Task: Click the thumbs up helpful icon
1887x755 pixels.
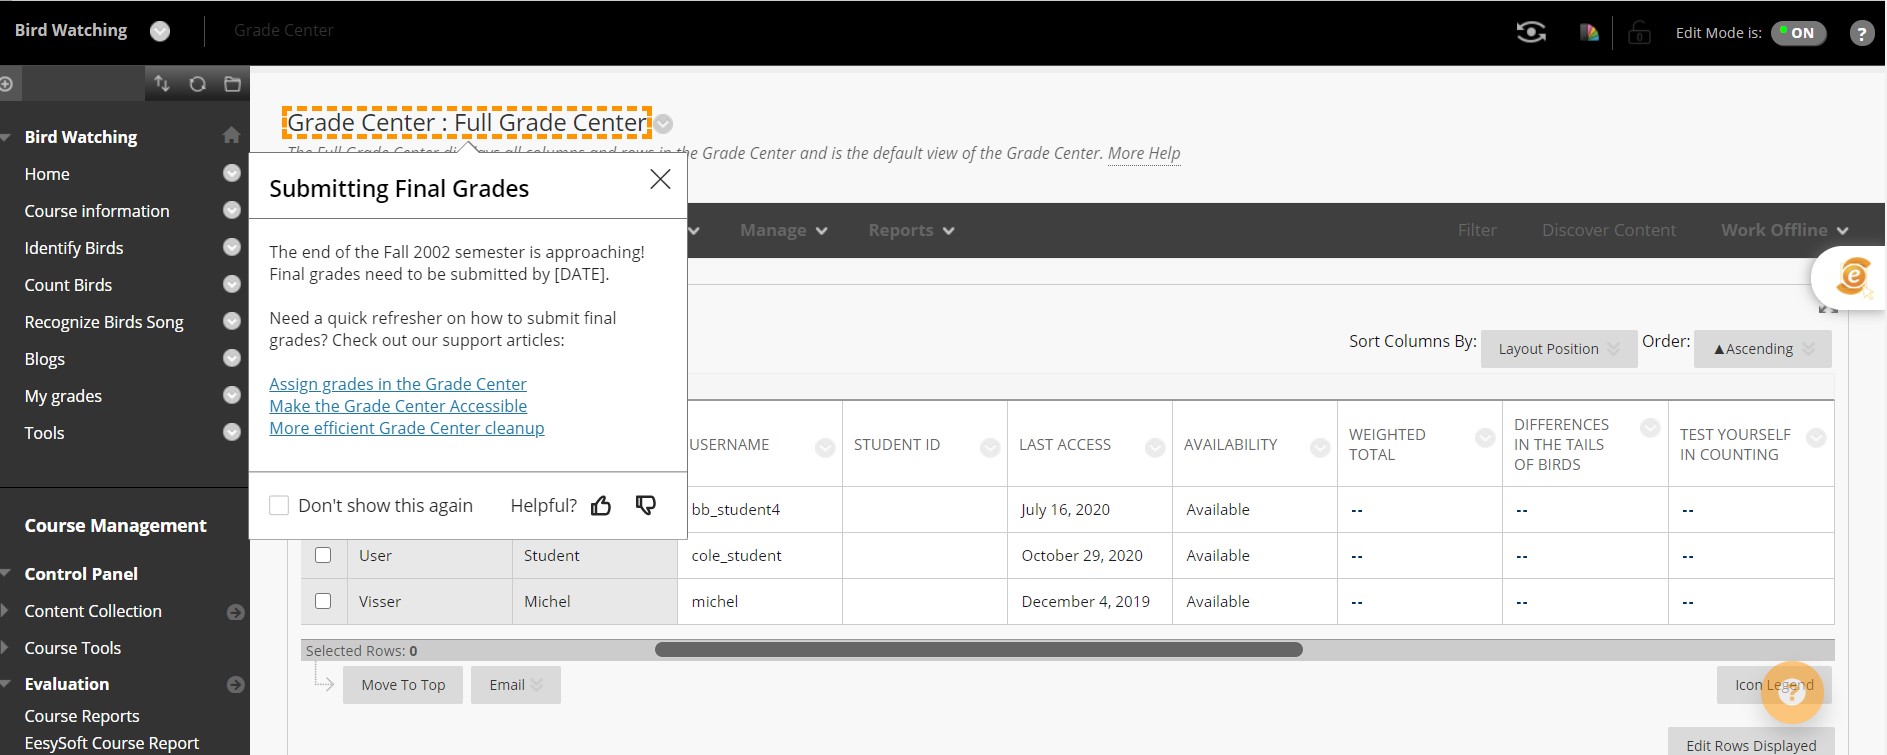Action: click(601, 506)
